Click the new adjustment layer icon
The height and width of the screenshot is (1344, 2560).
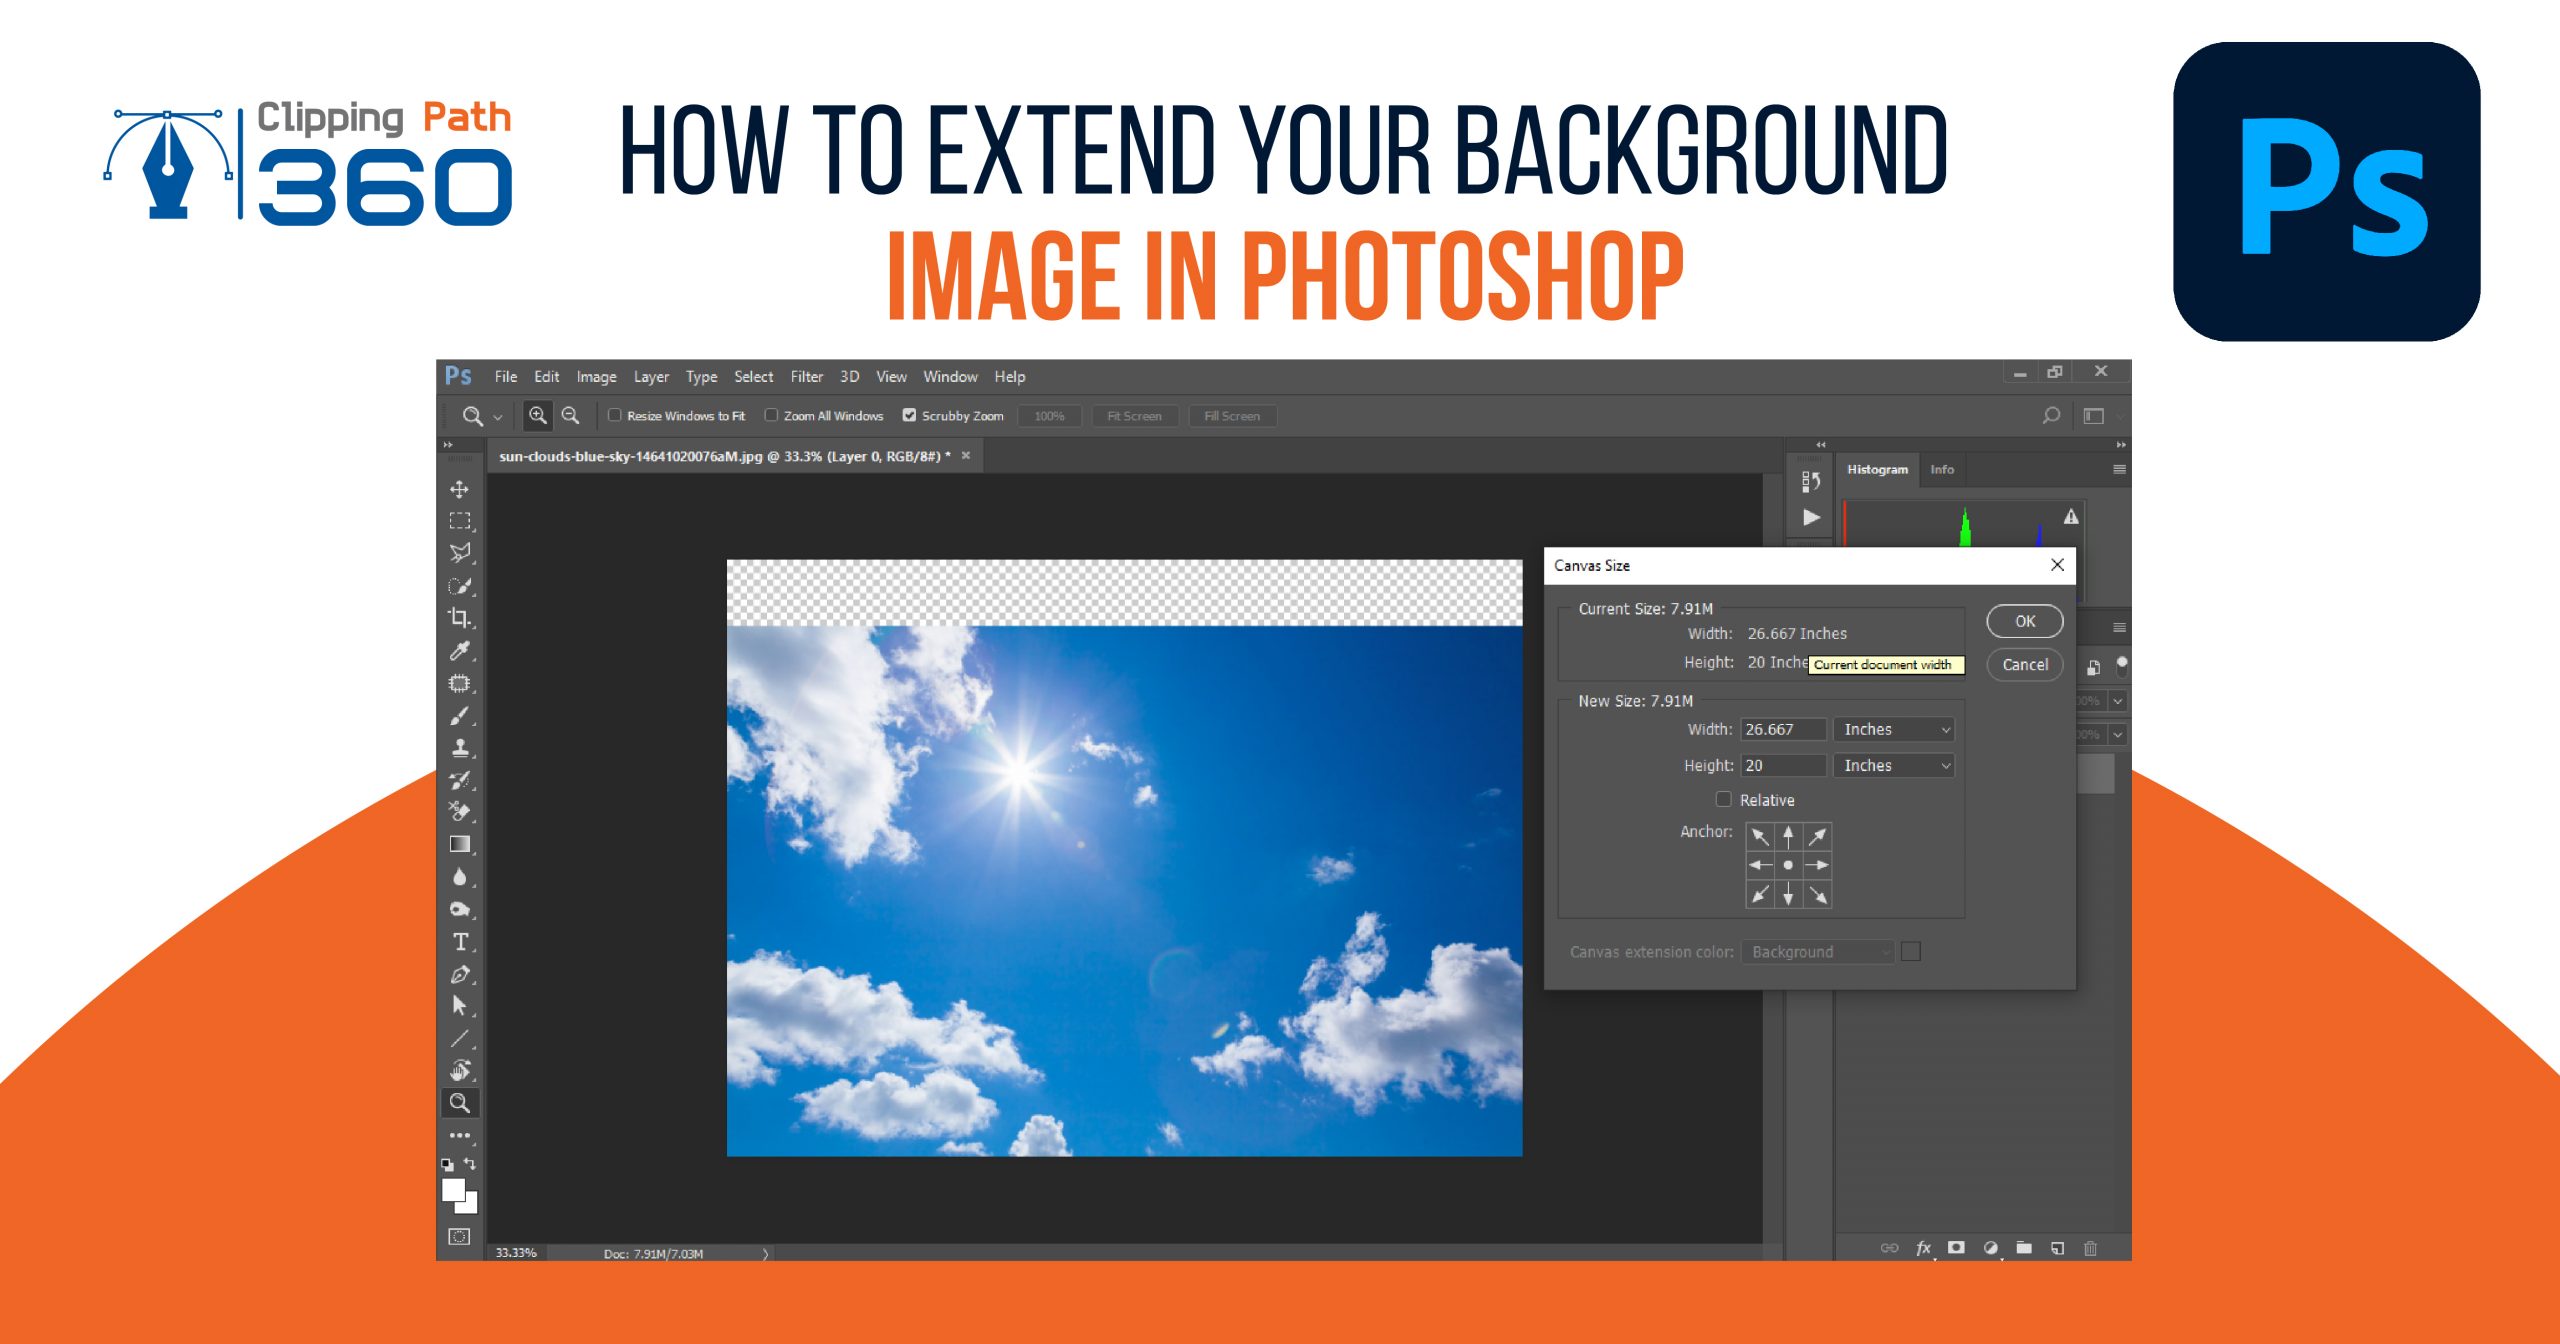(1990, 1247)
